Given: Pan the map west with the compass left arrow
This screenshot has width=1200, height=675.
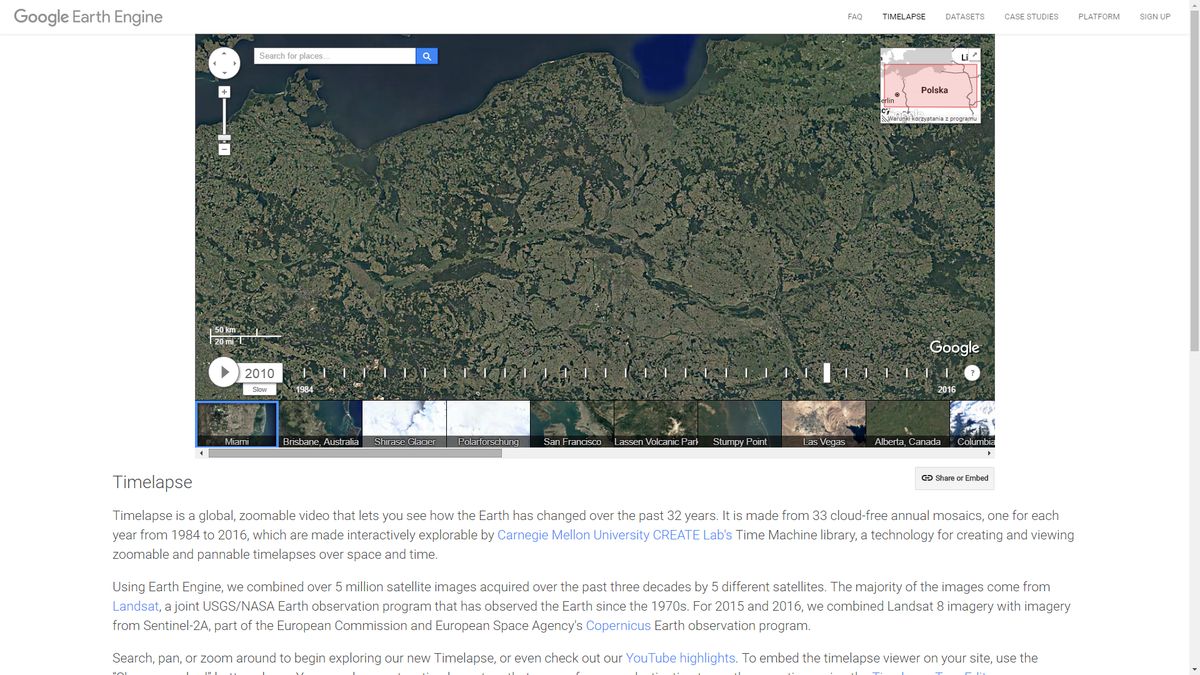Looking at the screenshot, I should click(x=214, y=63).
